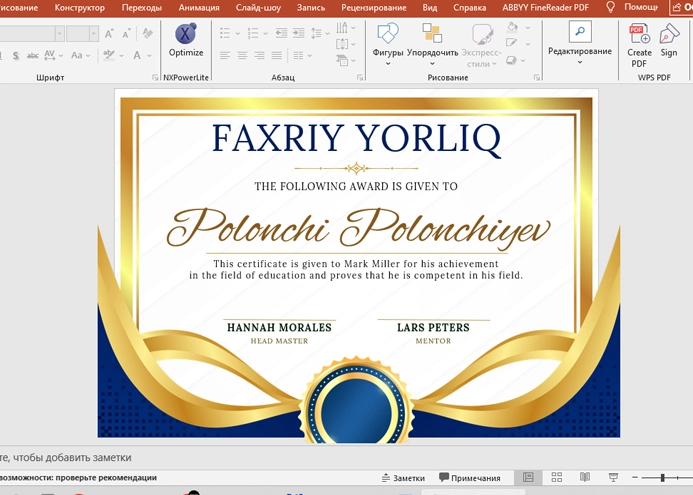Expand the font size combo box
The image size is (693, 495).
point(93,33)
